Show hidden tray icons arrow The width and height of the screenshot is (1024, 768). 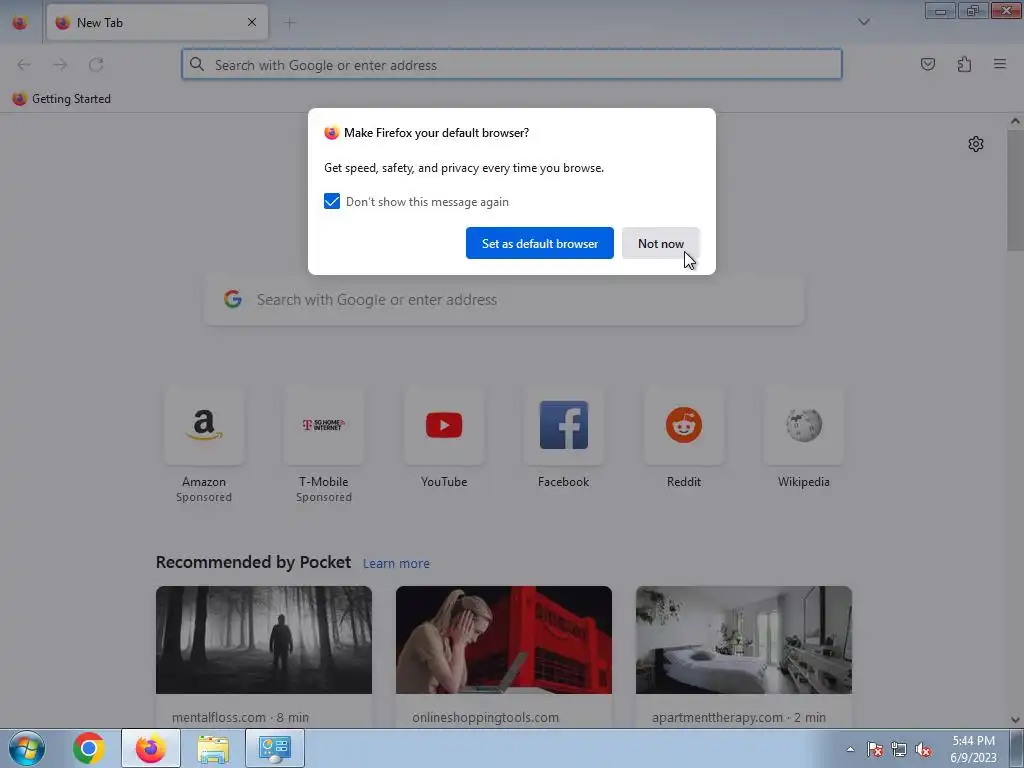(850, 749)
